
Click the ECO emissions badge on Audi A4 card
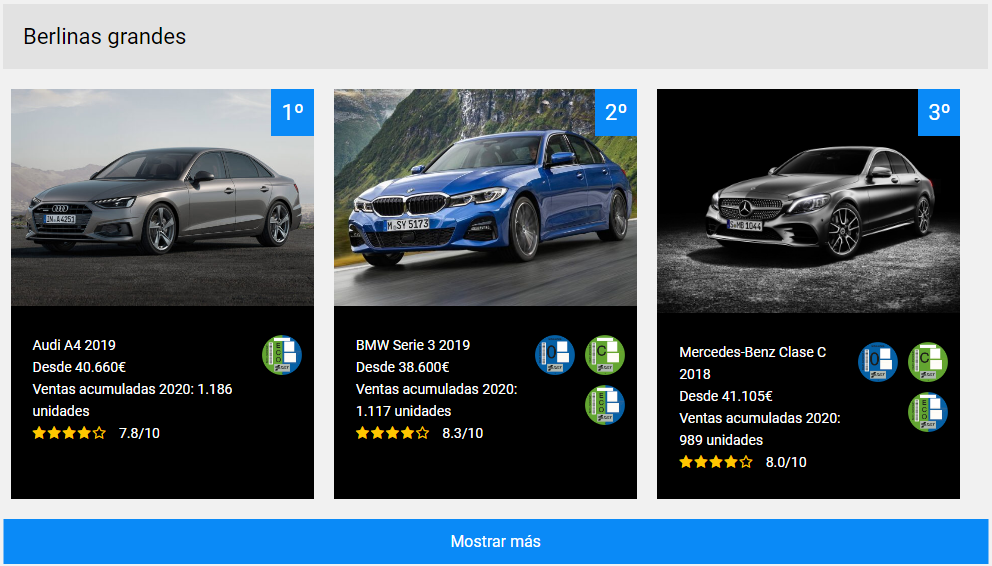[282, 355]
